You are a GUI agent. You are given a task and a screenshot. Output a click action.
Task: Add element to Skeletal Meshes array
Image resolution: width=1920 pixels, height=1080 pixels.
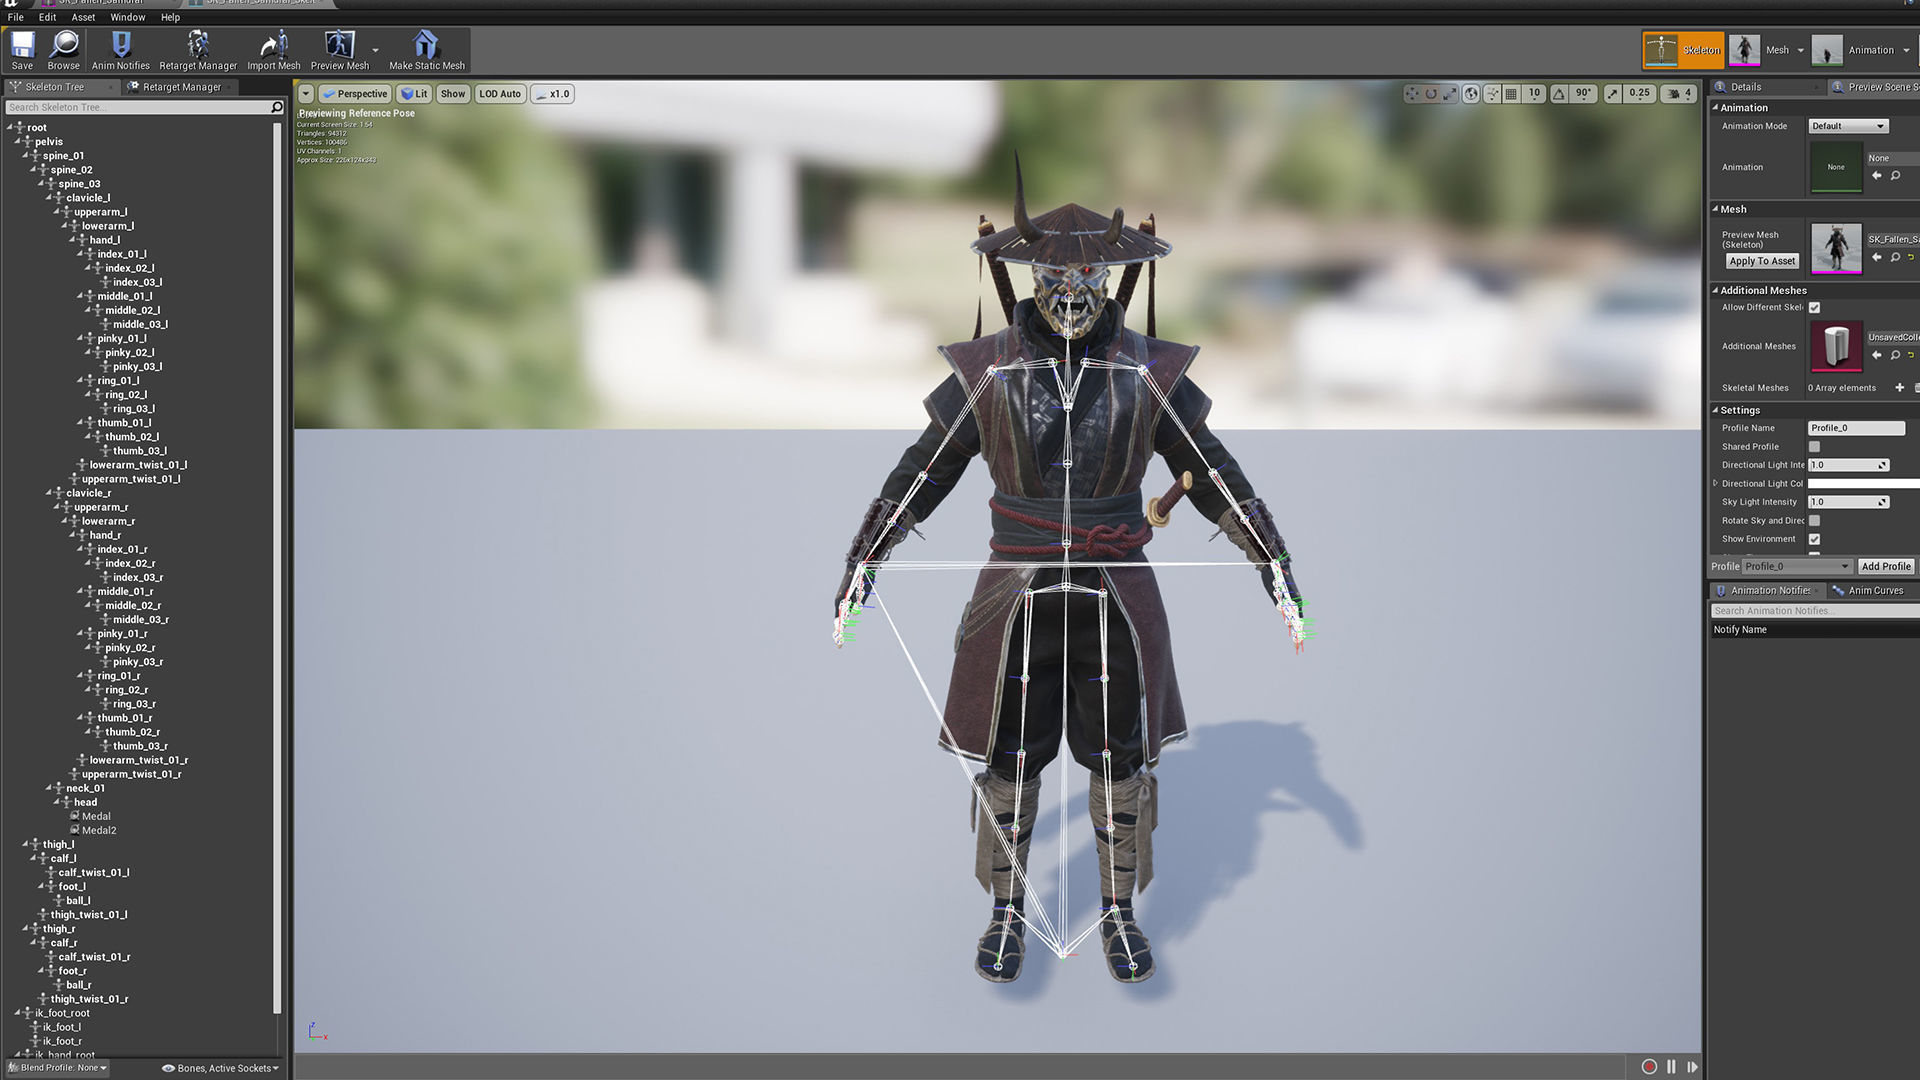point(1899,388)
